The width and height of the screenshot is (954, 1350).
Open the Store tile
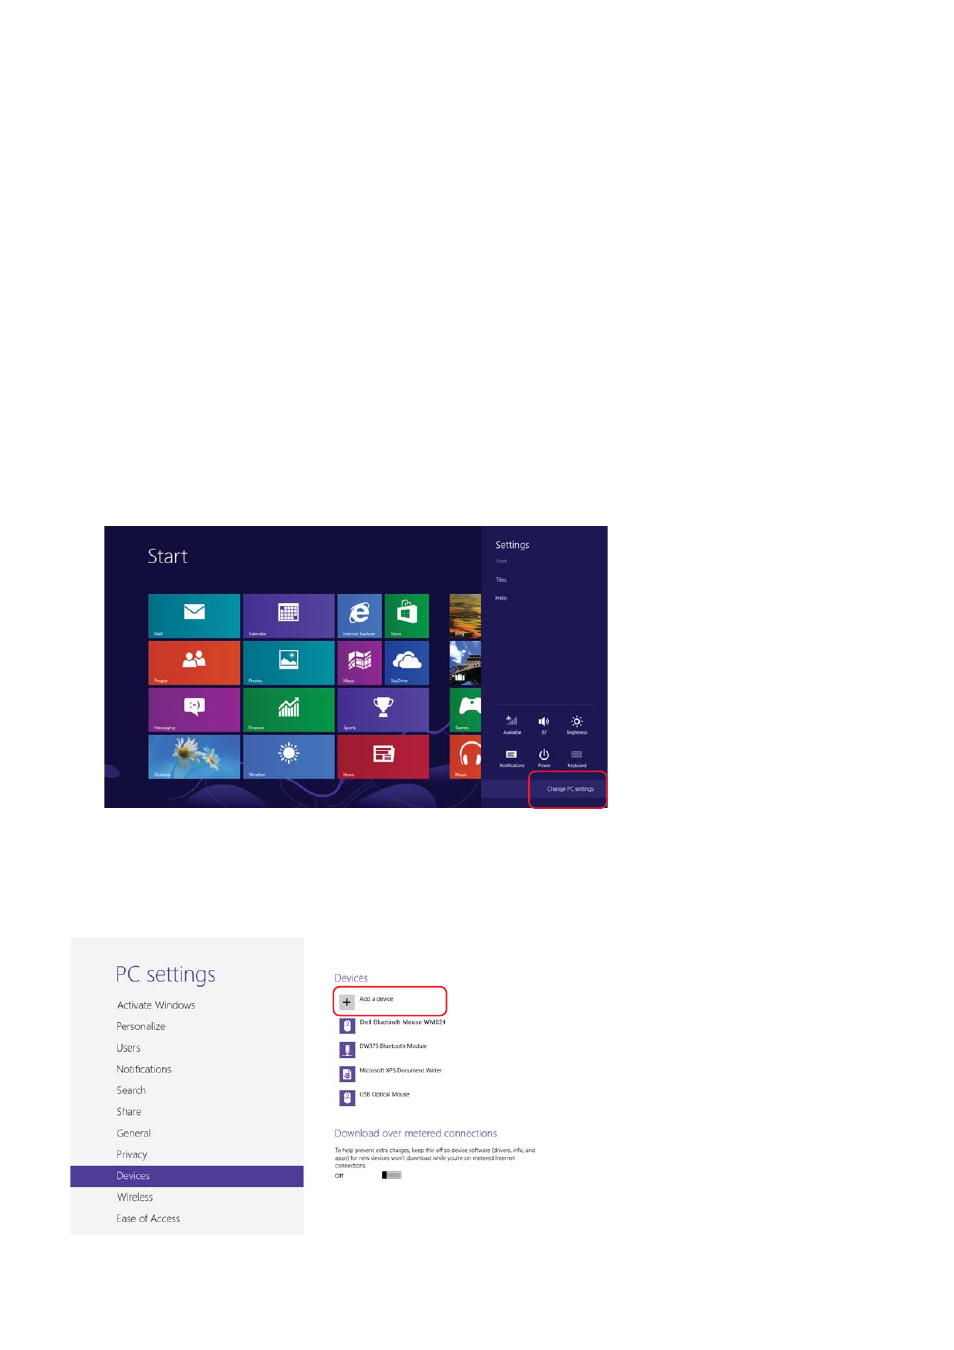coord(407,616)
